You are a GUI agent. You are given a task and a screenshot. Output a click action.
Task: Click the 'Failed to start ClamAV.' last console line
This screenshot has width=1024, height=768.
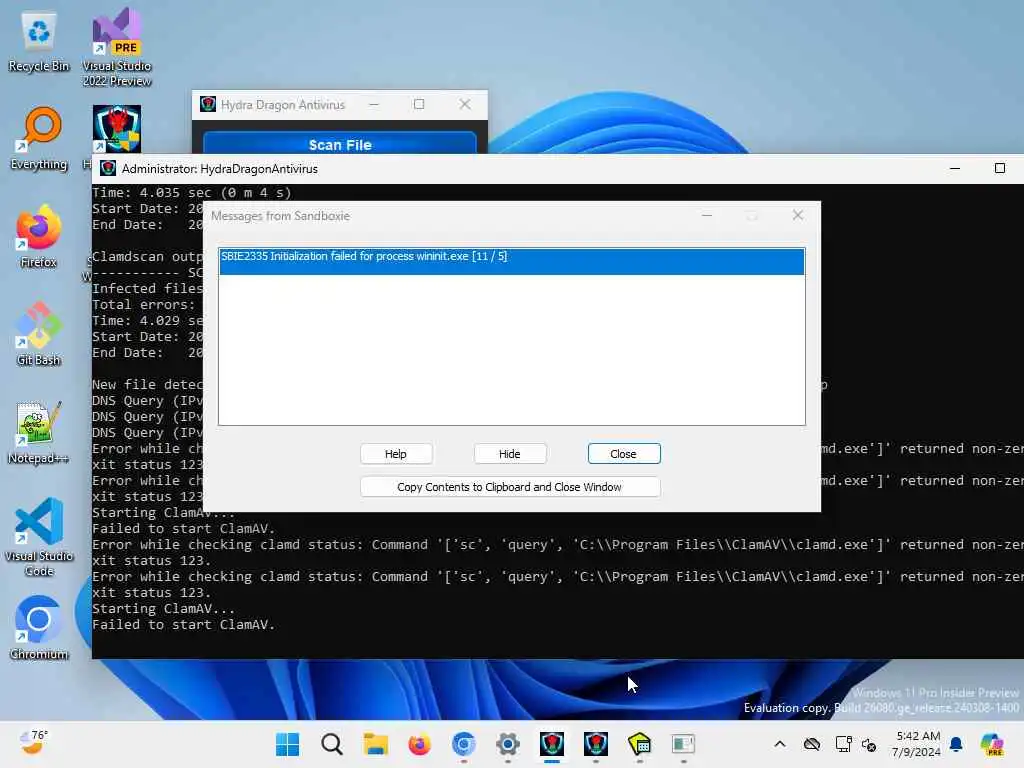[x=184, y=625]
